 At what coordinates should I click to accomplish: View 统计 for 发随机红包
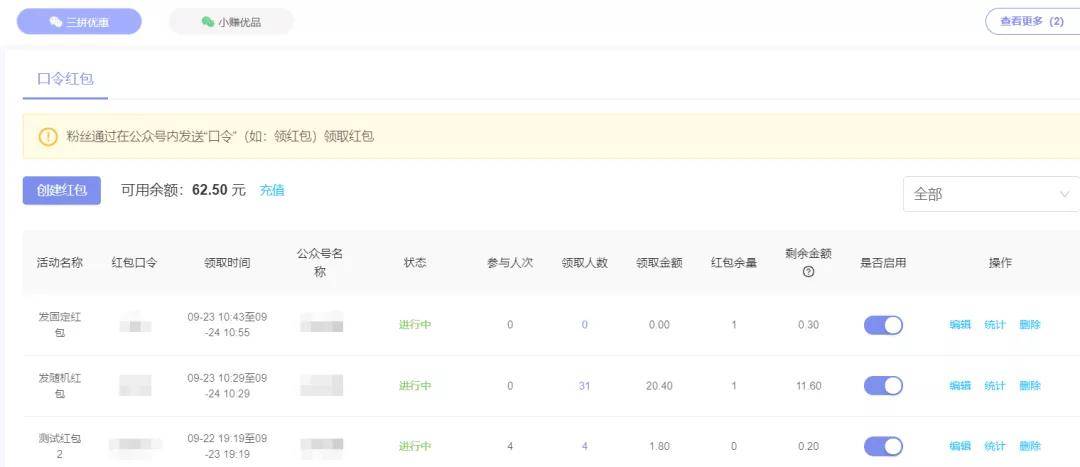pyautogui.click(x=995, y=386)
